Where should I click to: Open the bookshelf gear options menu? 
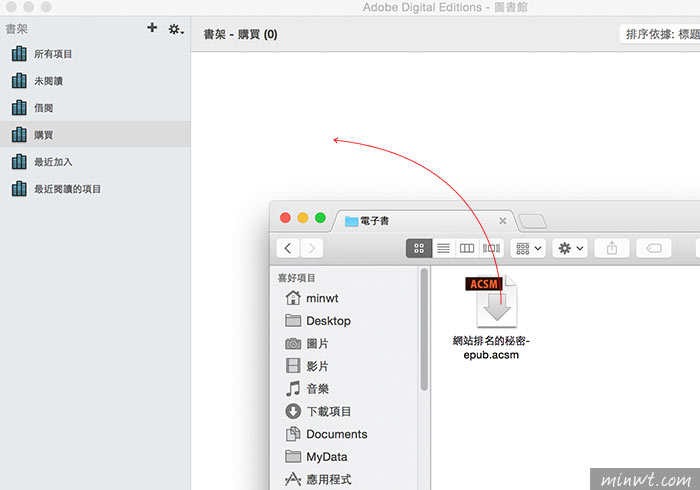pyautogui.click(x=176, y=29)
